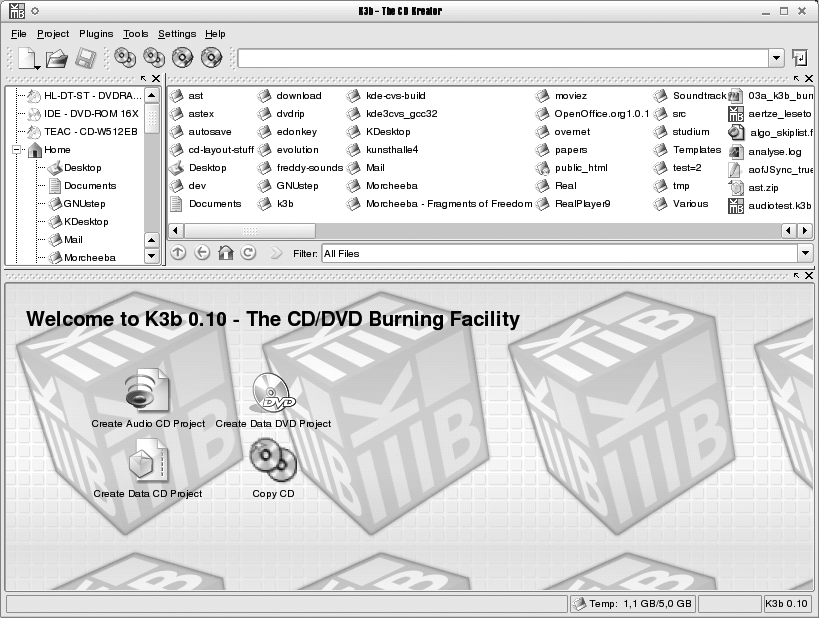Select the freddy-sounds folder
The width and height of the screenshot is (819, 618).
(x=300, y=168)
